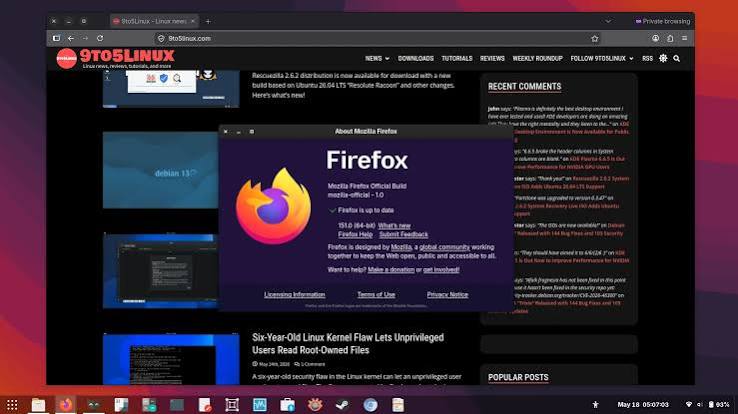Click the tracking protection shield icon

click(x=161, y=39)
